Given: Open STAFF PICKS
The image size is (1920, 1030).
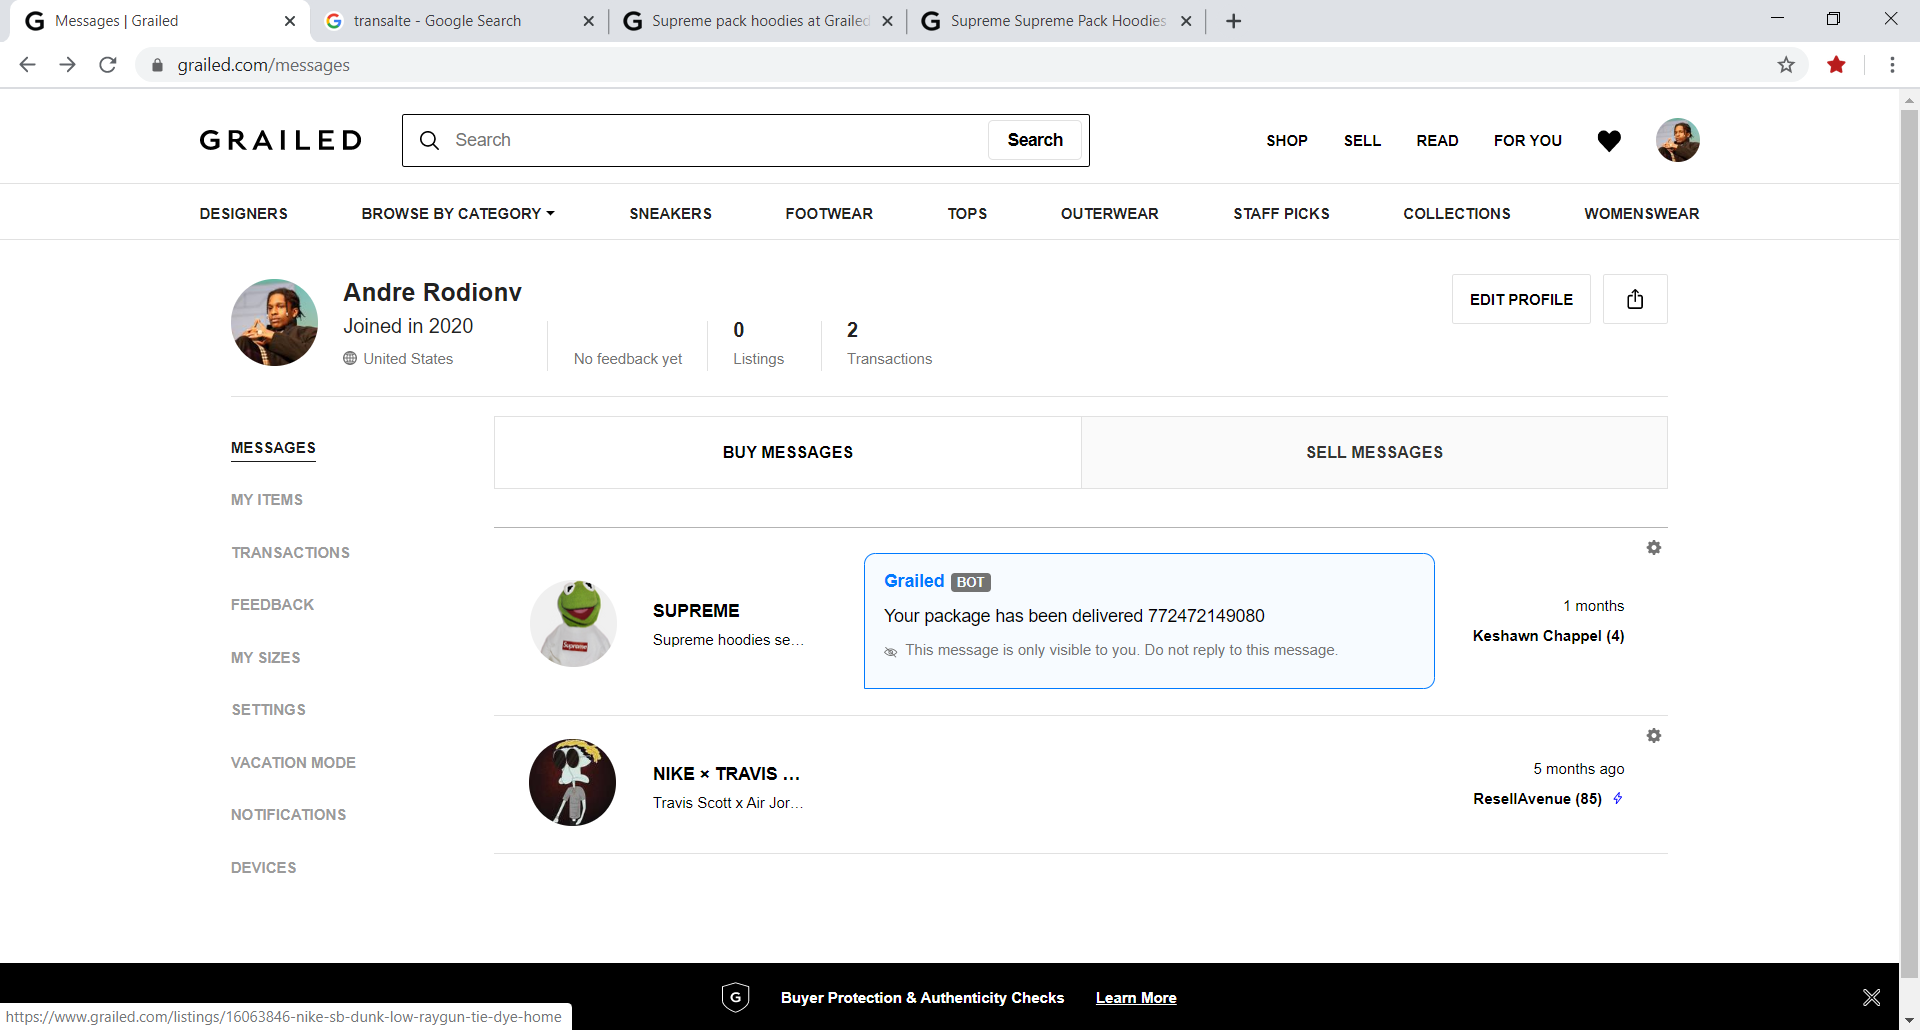Looking at the screenshot, I should (1281, 214).
